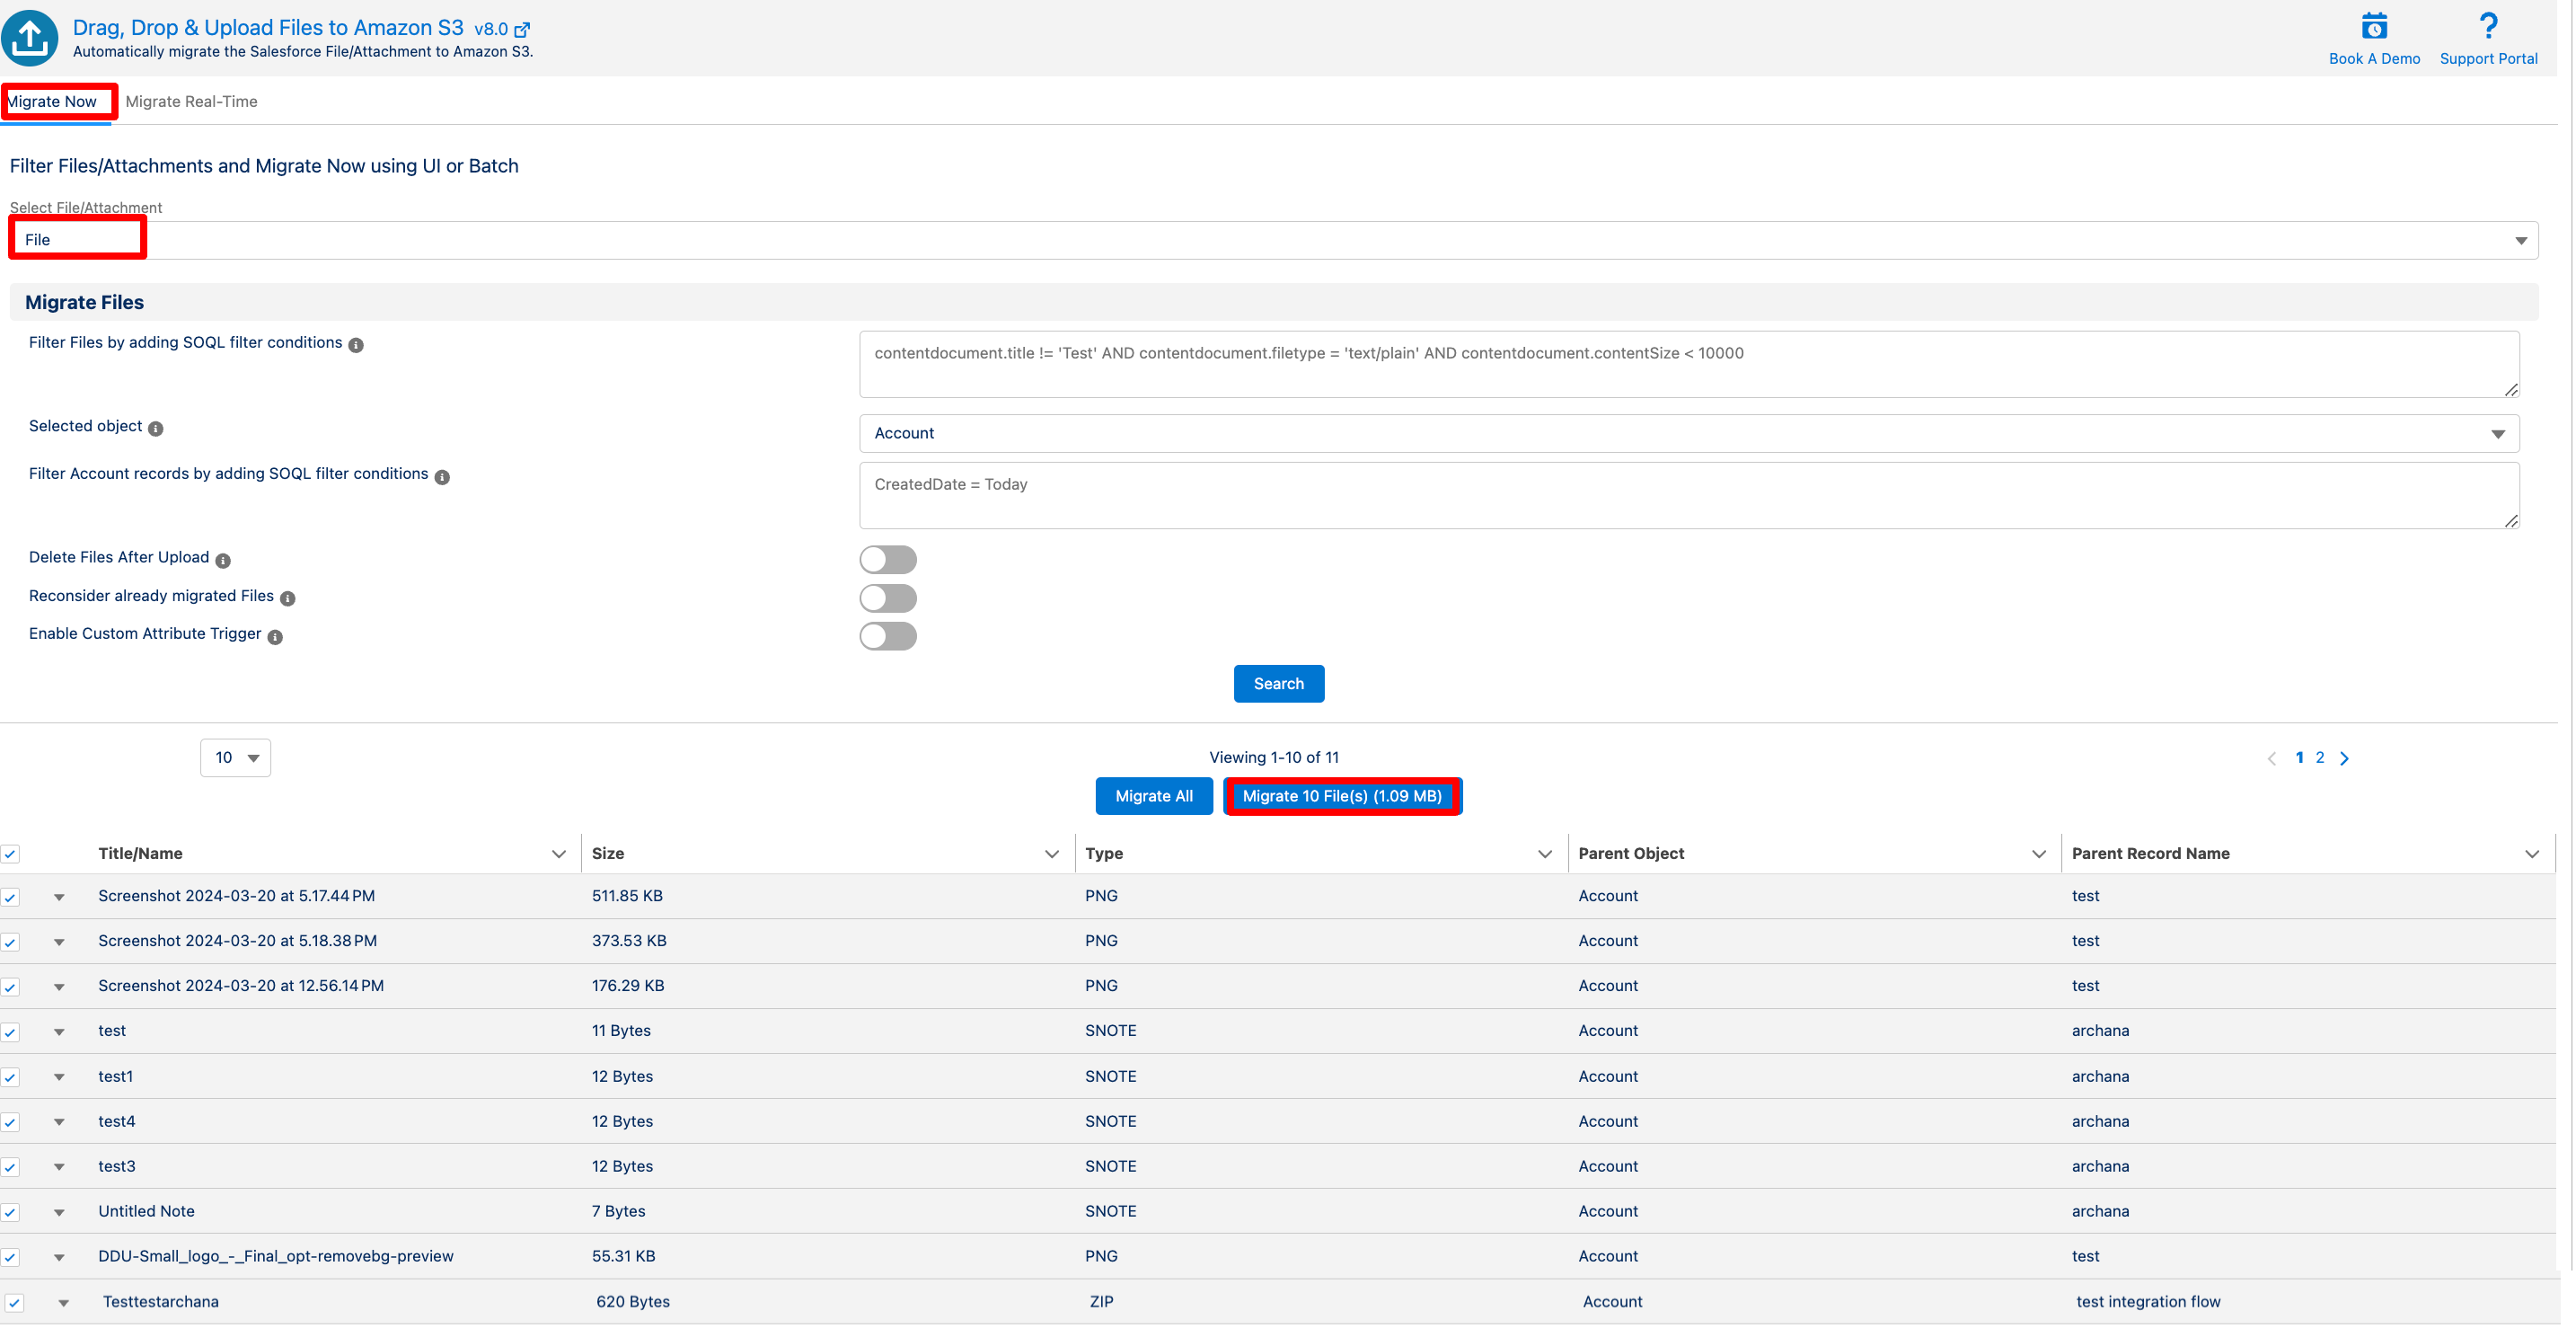This screenshot has width=2576, height=1337.
Task: Click the info icon beside Reconsider already migrated Files
Action: click(x=288, y=598)
